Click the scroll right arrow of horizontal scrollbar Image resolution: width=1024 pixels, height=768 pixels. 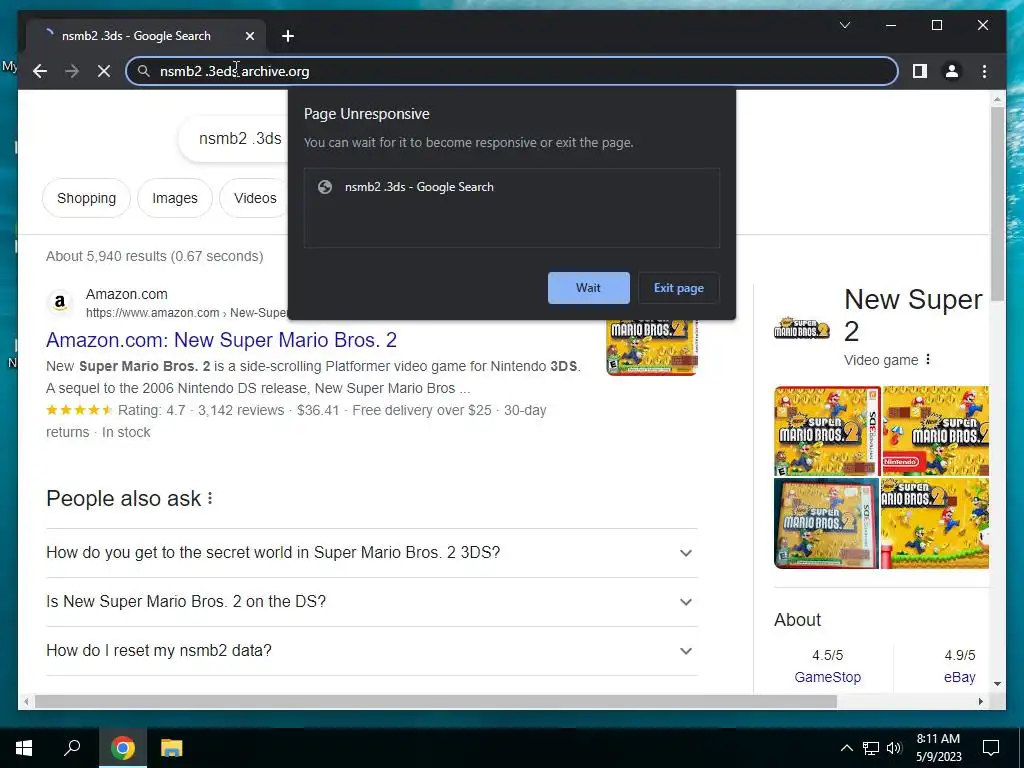point(981,701)
